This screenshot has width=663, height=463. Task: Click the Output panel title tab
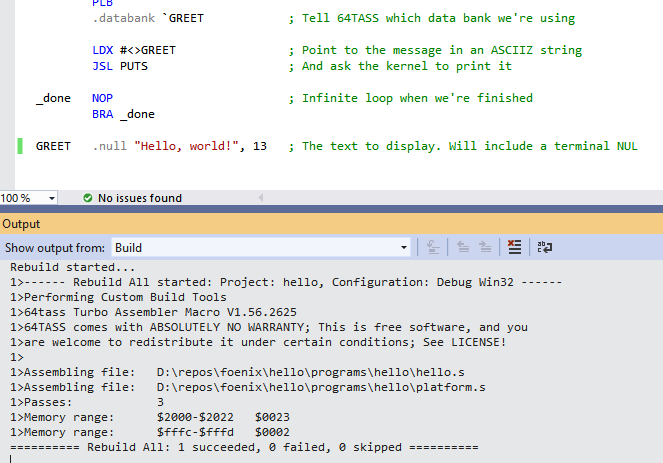21,224
